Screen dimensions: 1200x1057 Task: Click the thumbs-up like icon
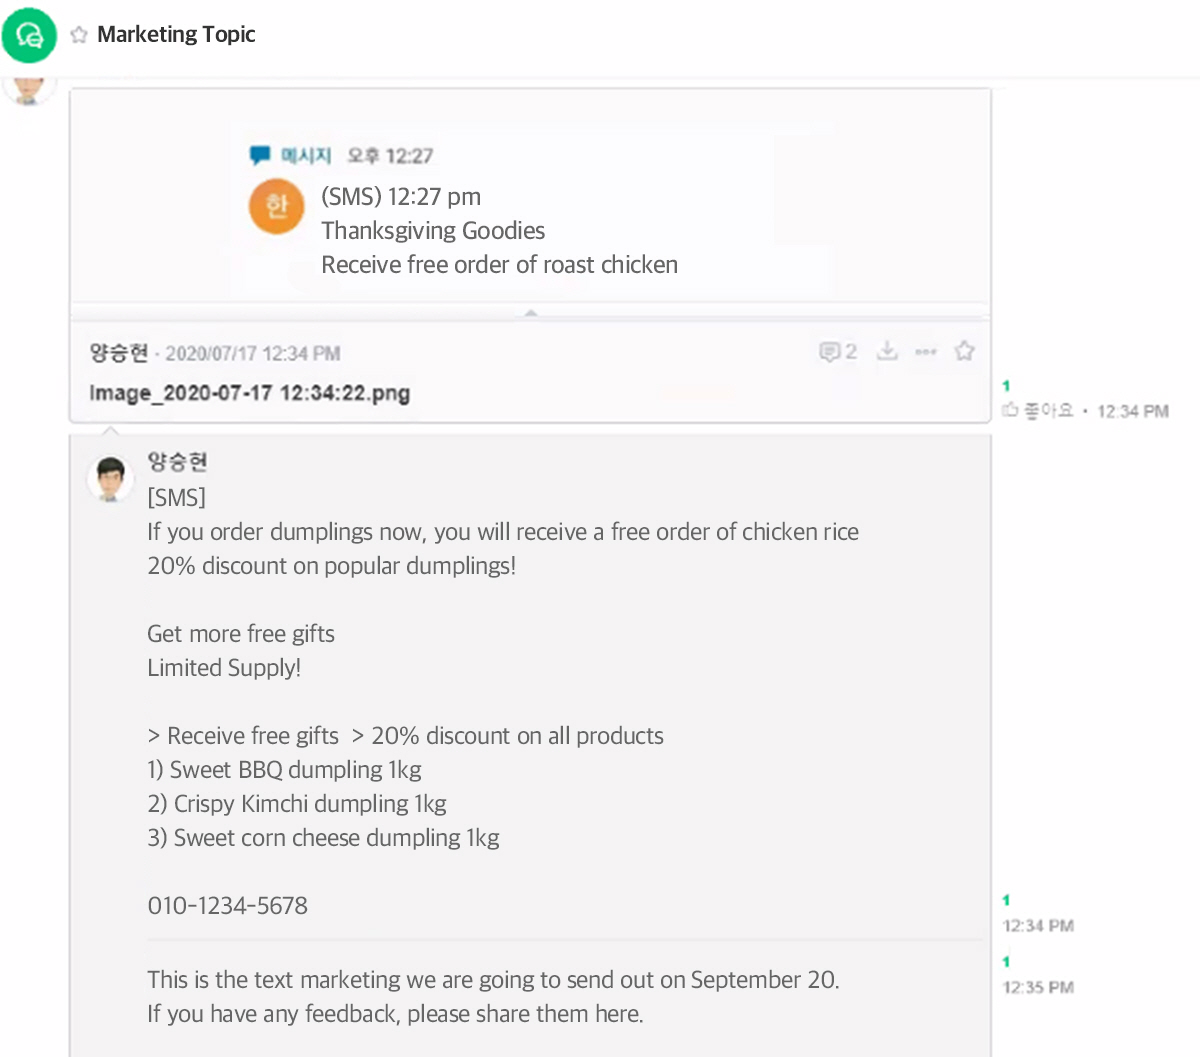click(x=1010, y=410)
